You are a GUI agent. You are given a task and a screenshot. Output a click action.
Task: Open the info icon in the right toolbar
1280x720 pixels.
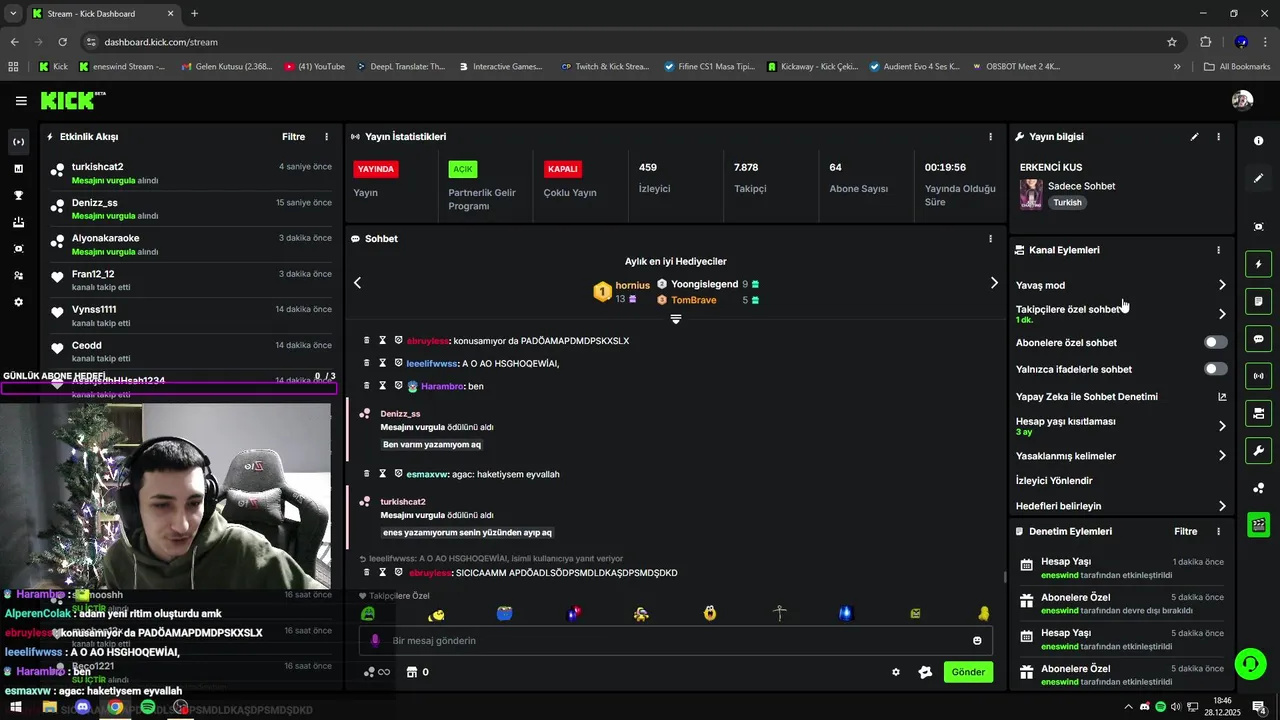point(1259,141)
